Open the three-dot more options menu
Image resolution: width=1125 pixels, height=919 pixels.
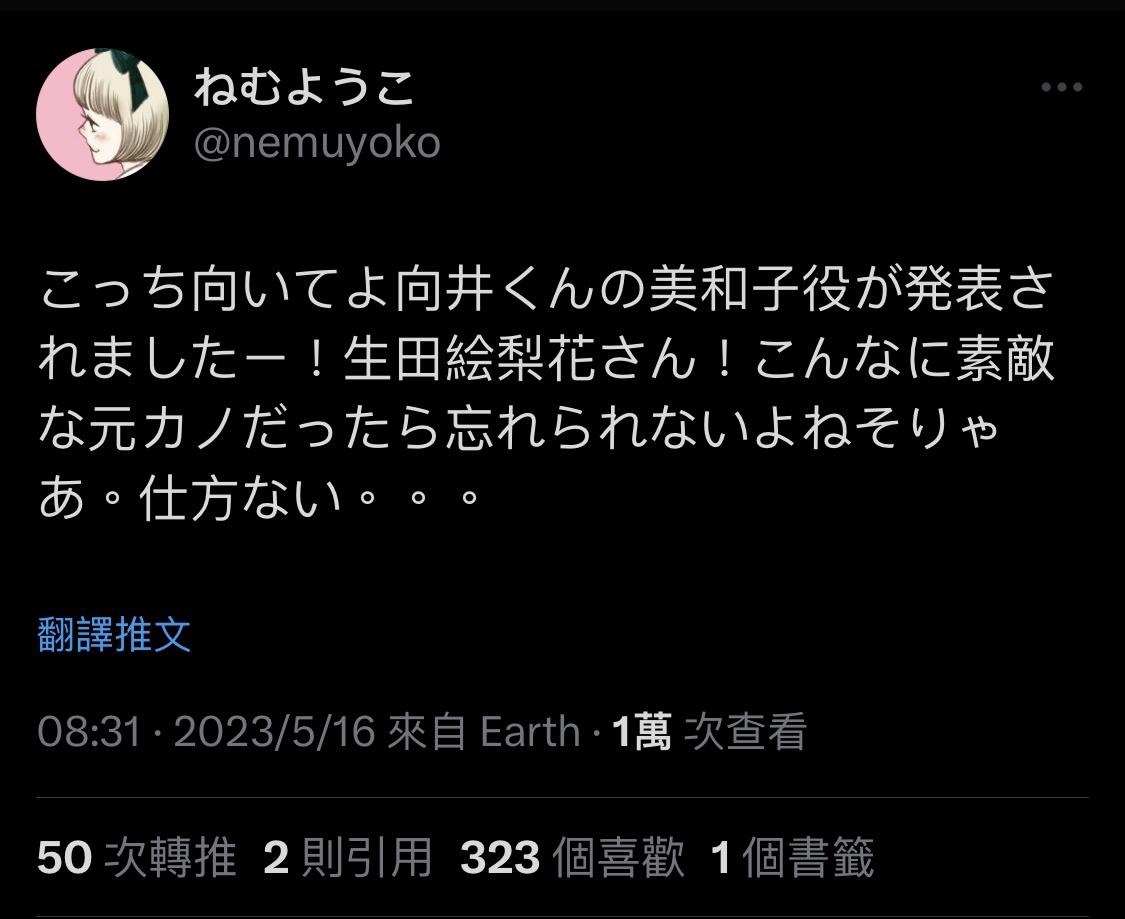tap(1061, 88)
